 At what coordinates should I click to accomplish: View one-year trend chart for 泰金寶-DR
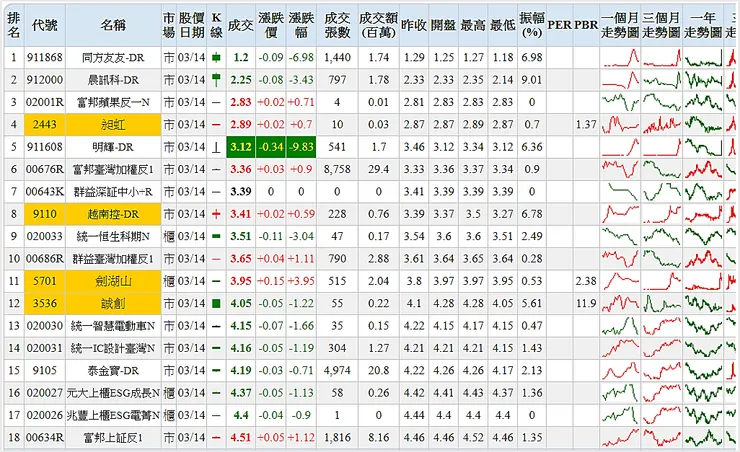[703, 370]
